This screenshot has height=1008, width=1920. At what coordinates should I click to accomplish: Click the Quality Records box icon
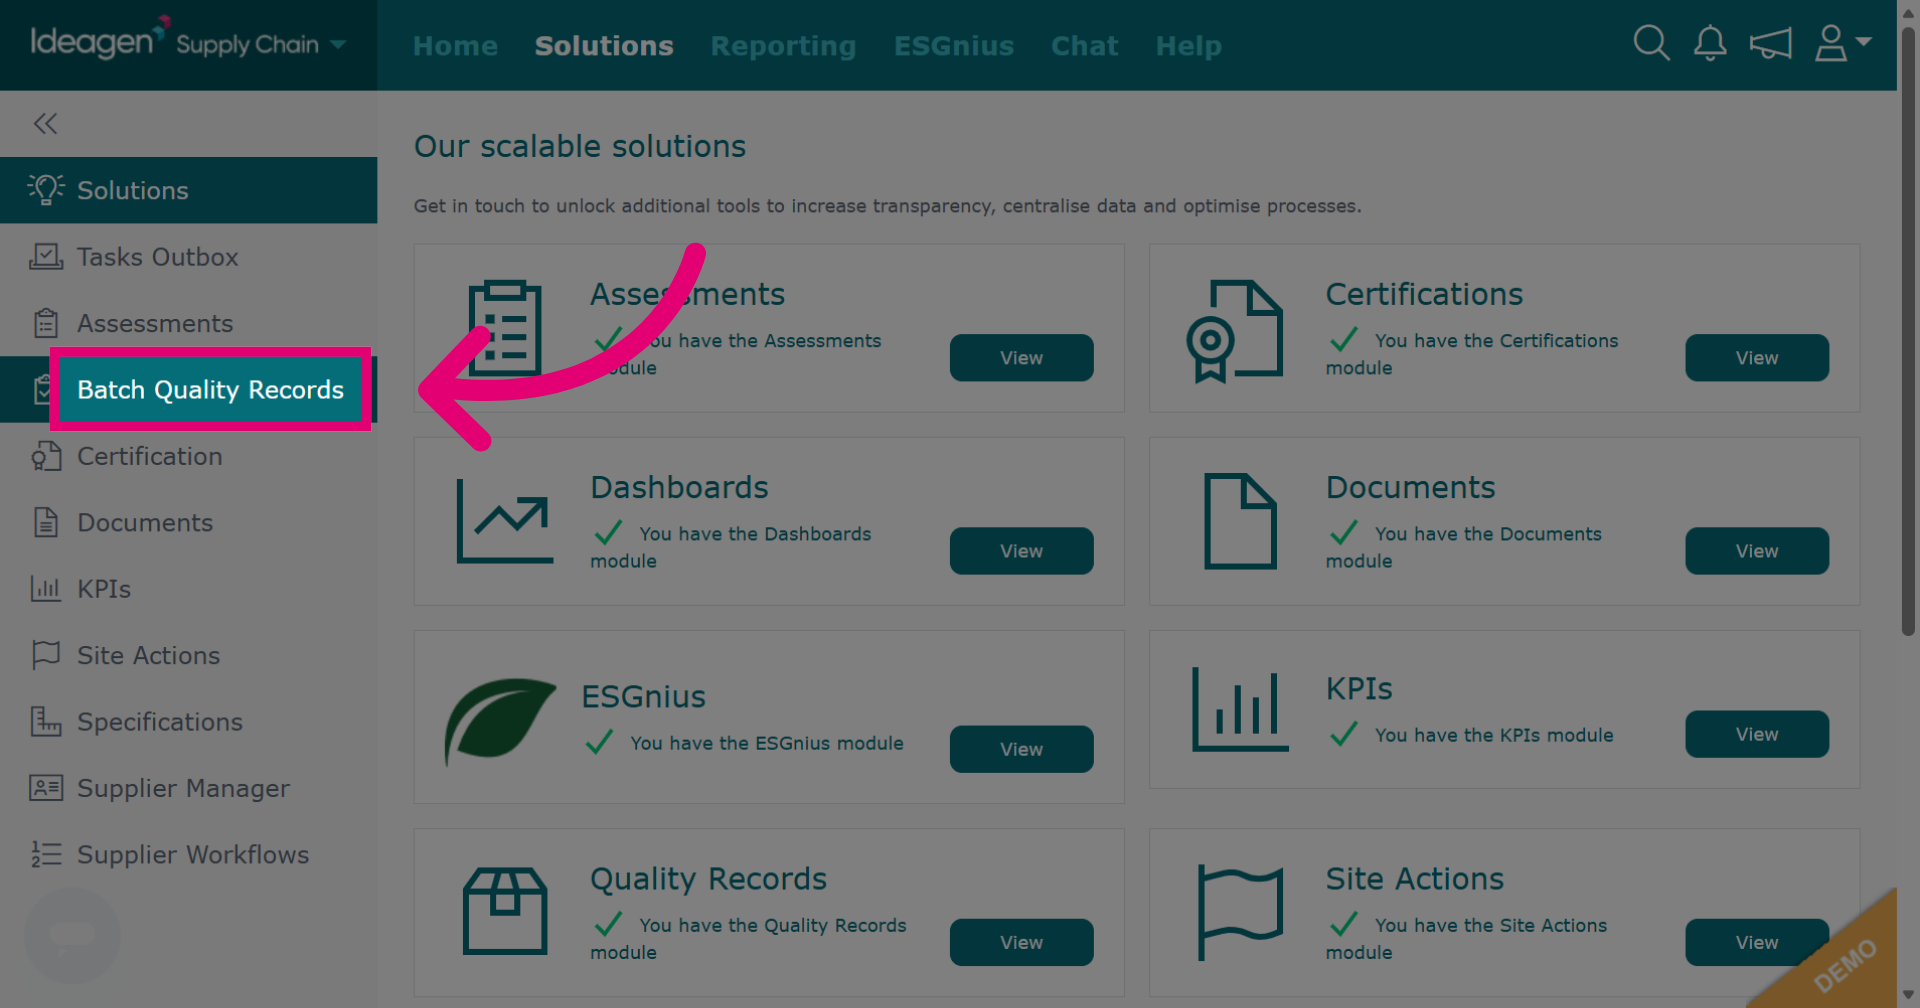pos(505,910)
